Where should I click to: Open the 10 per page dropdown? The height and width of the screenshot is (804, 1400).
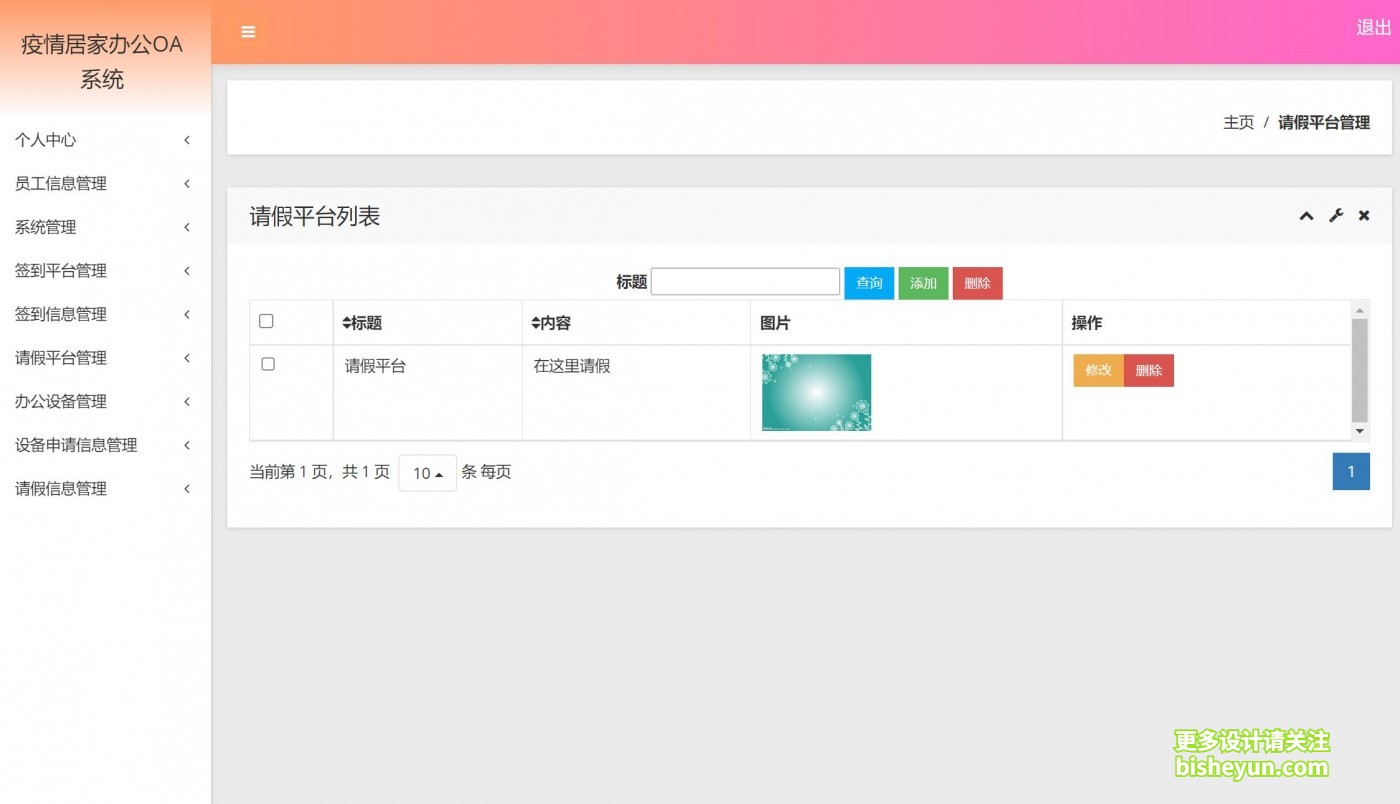click(x=427, y=473)
